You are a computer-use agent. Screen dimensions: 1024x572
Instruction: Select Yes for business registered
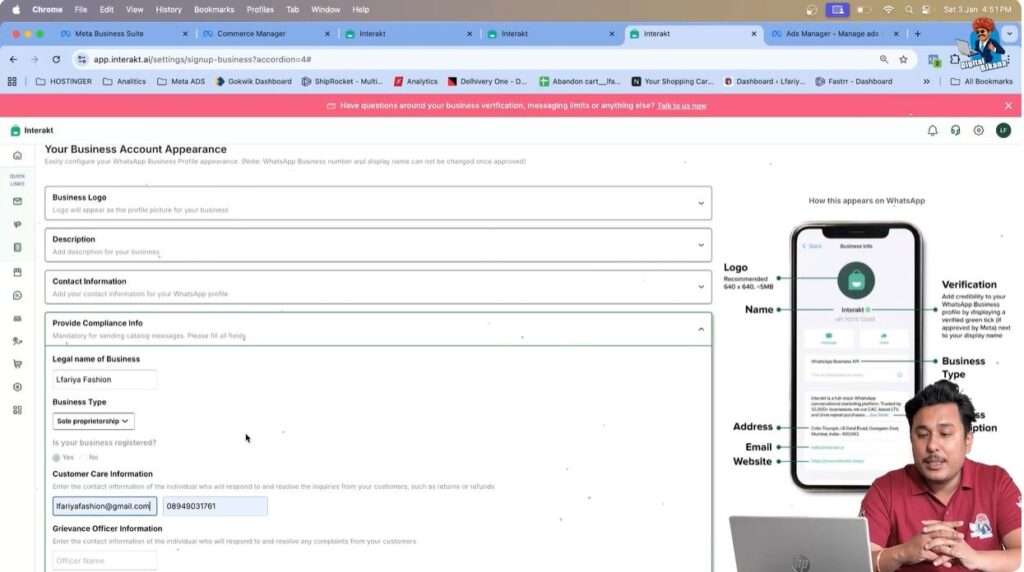(57, 458)
